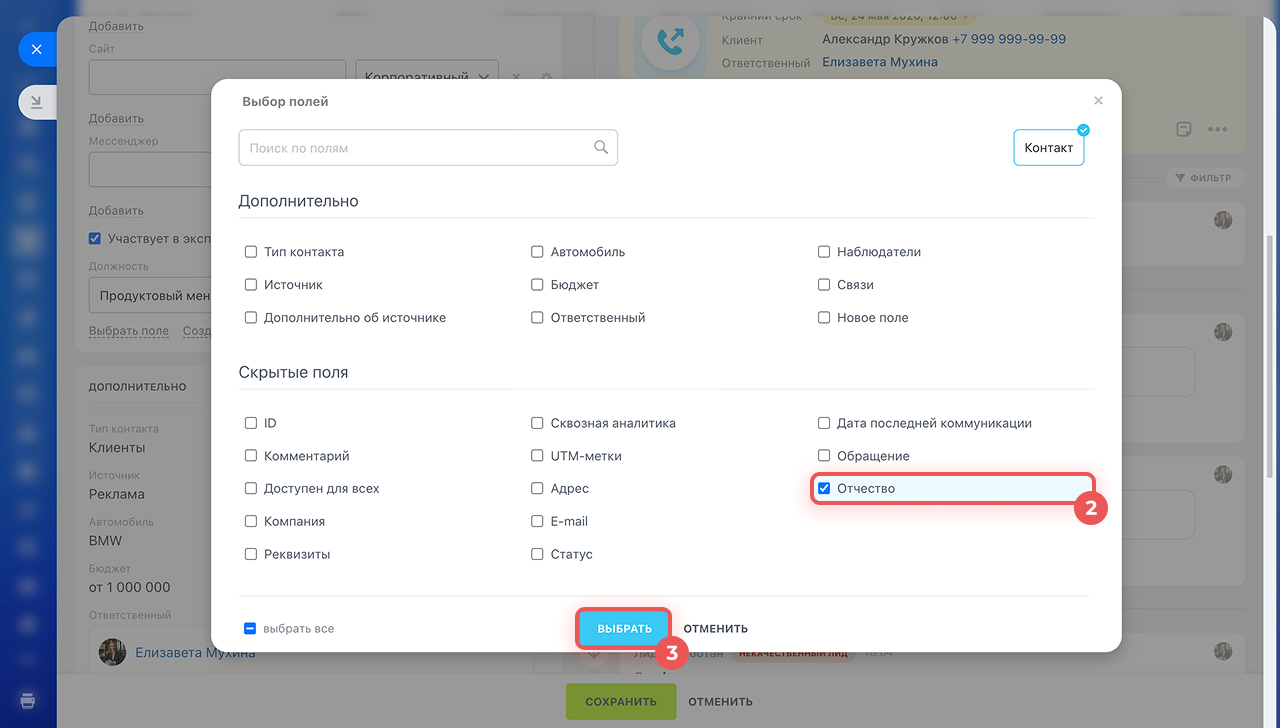Enable the Тип контакта checkbox
Screen dimensions: 1280x728
[x=251, y=252]
